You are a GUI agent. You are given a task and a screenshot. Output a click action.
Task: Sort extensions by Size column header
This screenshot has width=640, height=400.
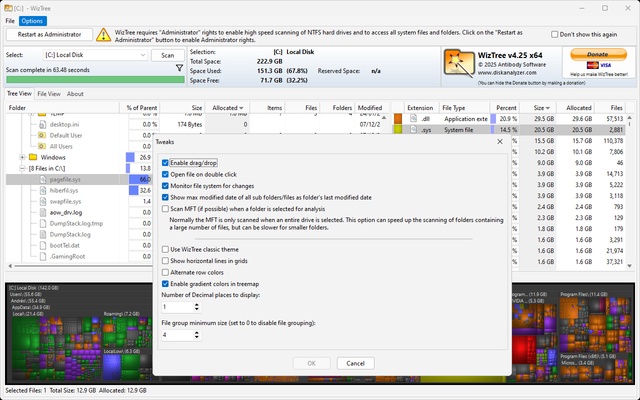point(538,108)
